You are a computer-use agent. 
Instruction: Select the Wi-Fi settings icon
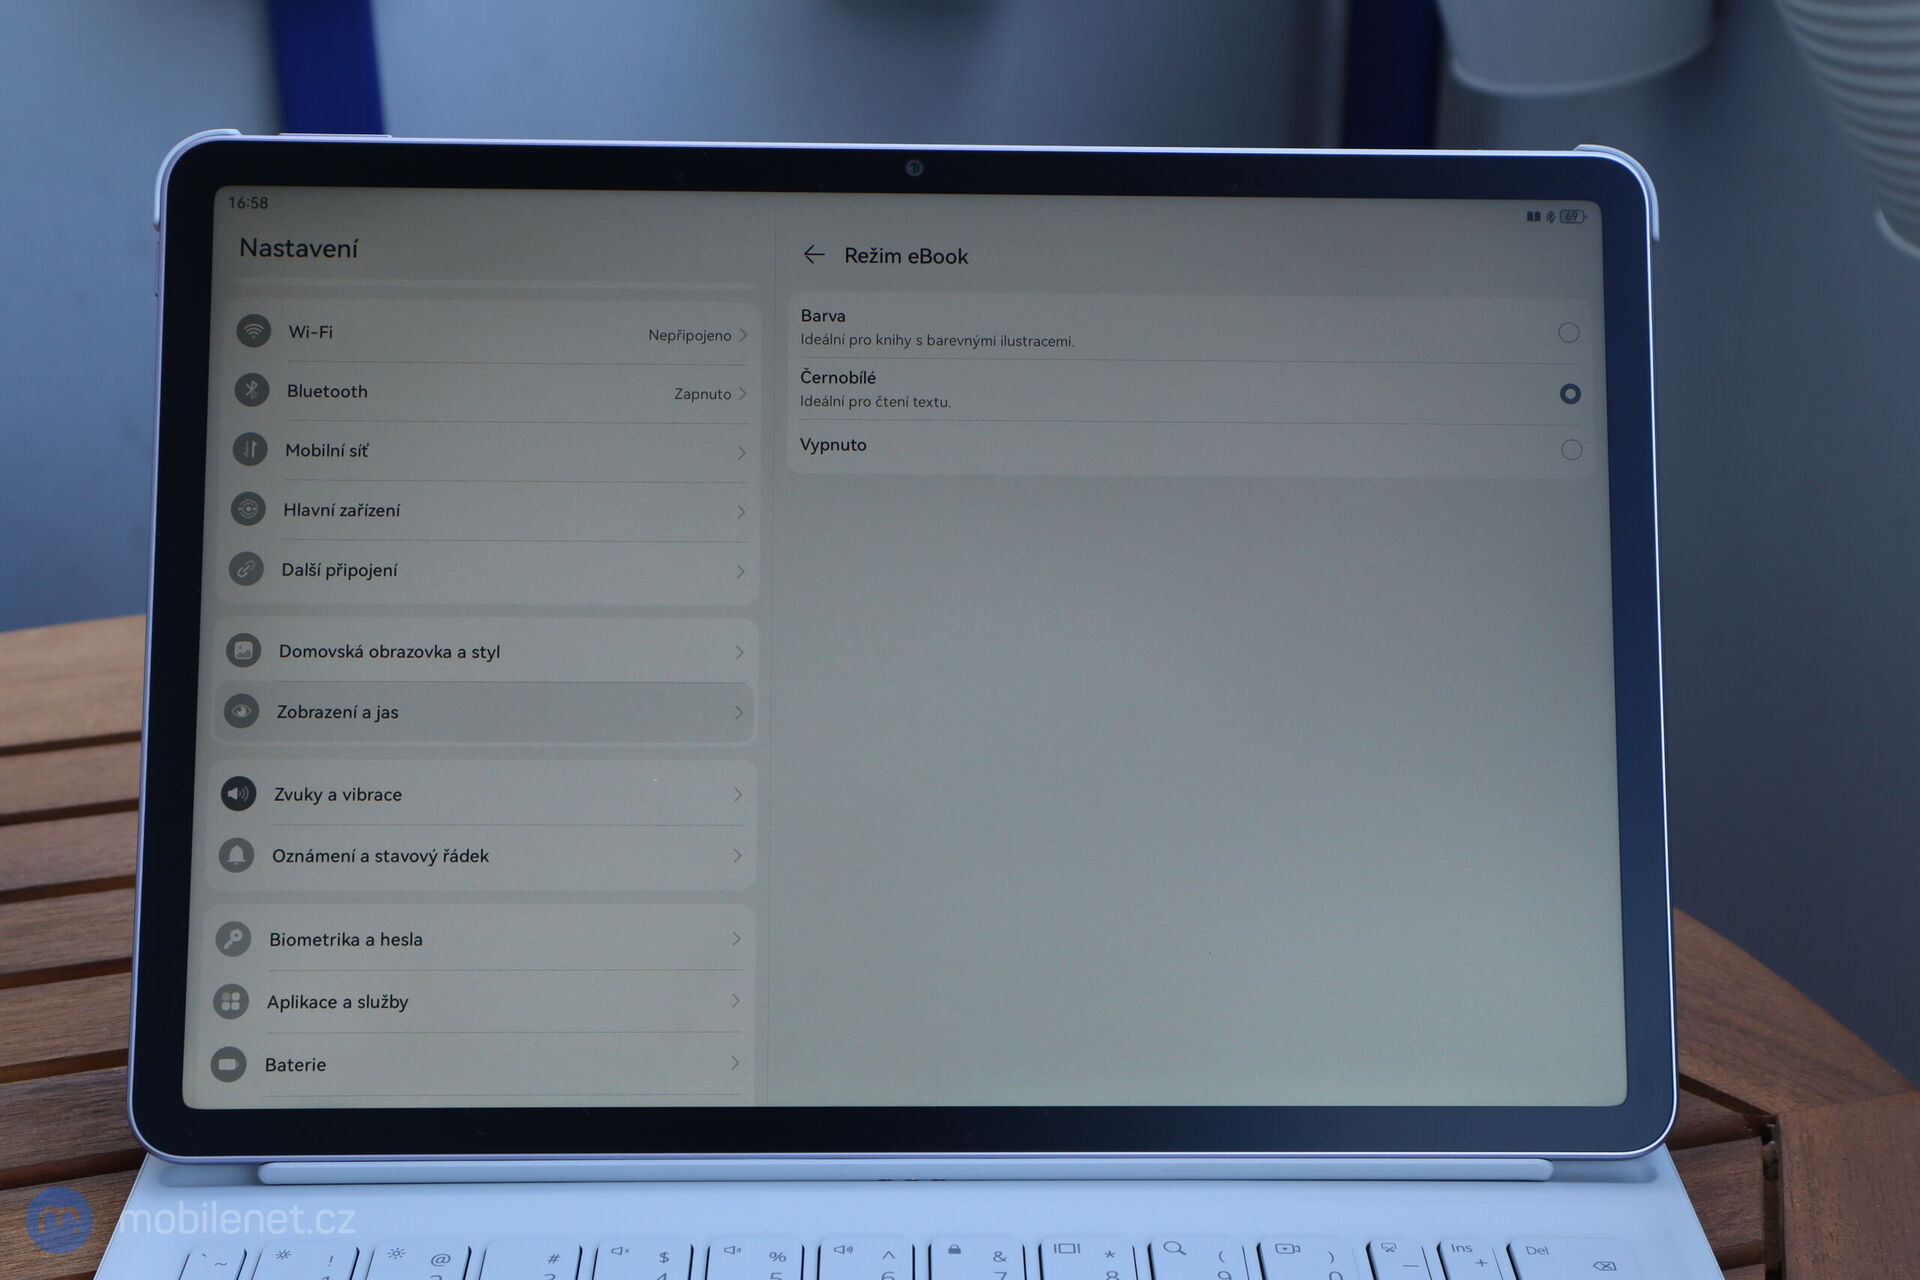pyautogui.click(x=253, y=331)
